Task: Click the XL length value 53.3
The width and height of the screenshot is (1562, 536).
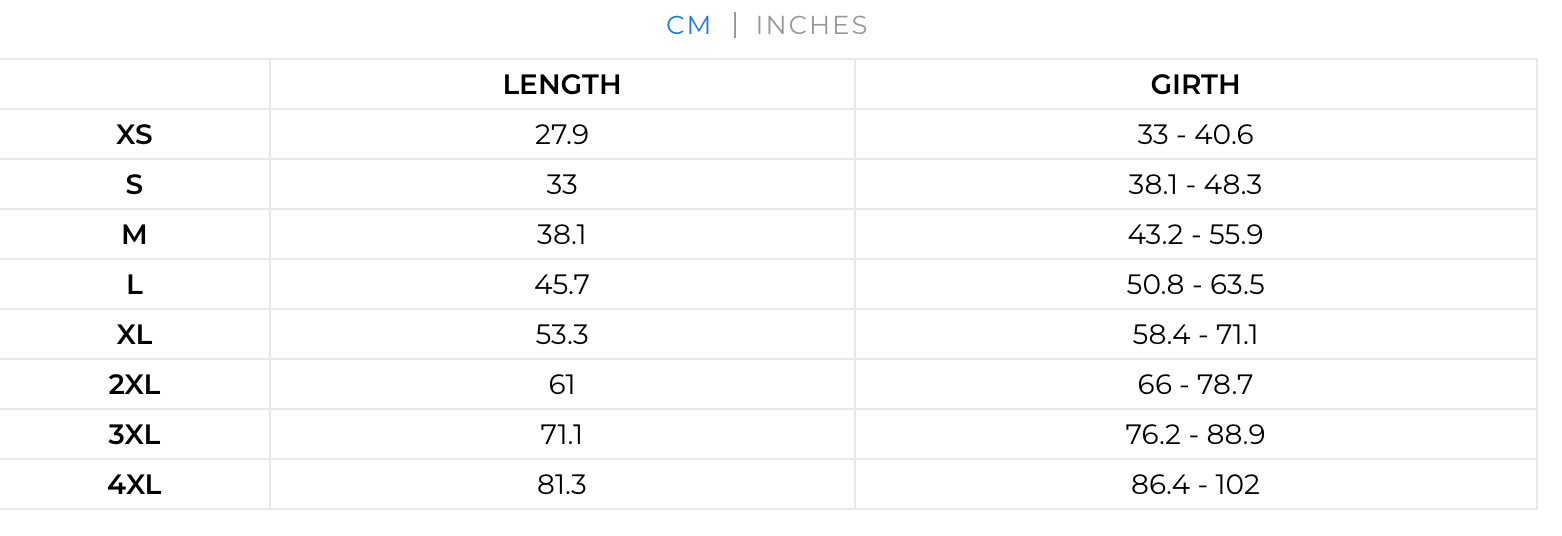Action: 562,335
